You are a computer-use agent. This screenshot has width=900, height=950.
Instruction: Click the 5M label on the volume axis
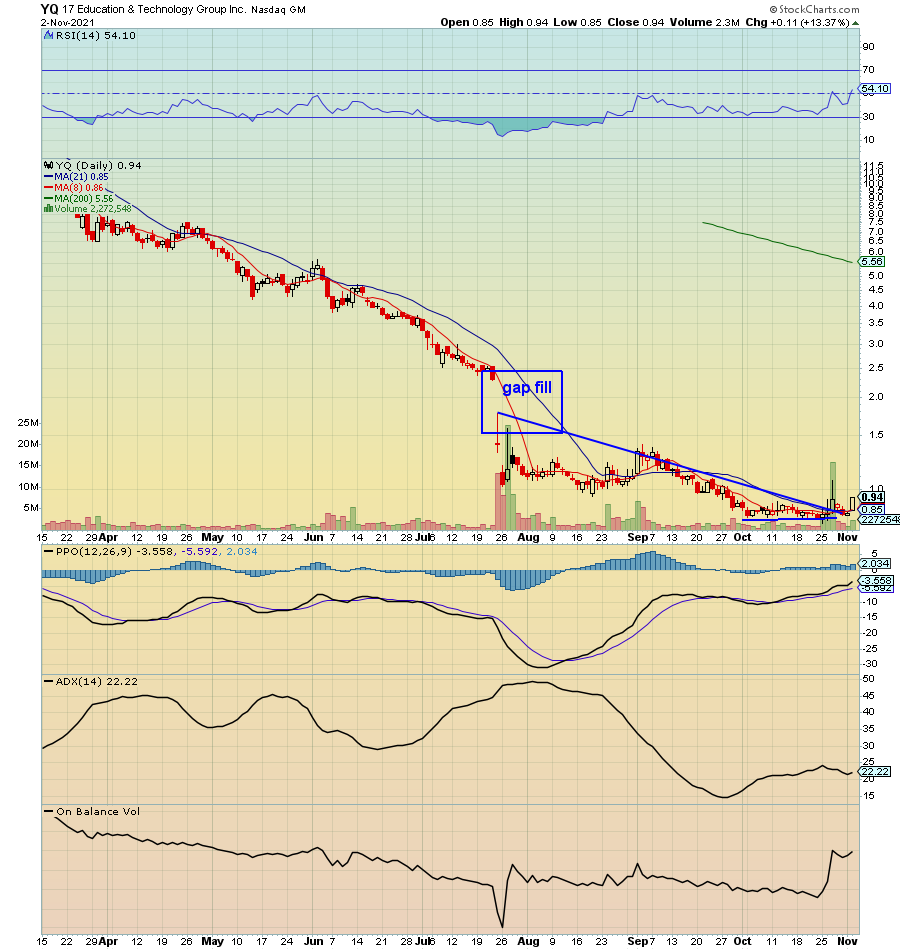point(32,508)
